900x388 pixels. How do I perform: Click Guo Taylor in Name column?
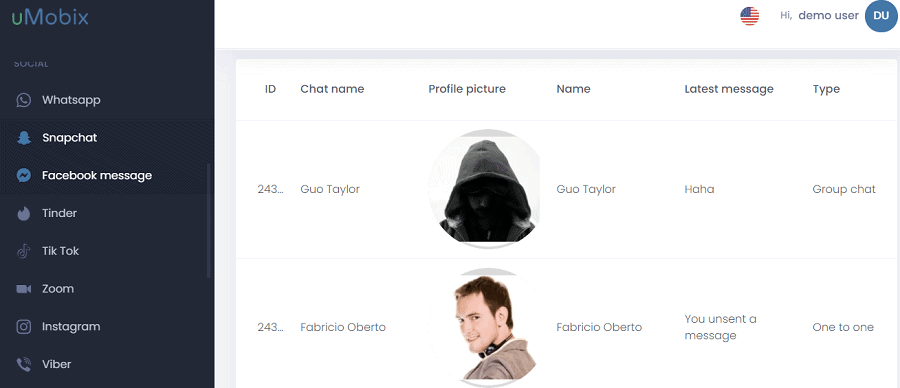[586, 189]
